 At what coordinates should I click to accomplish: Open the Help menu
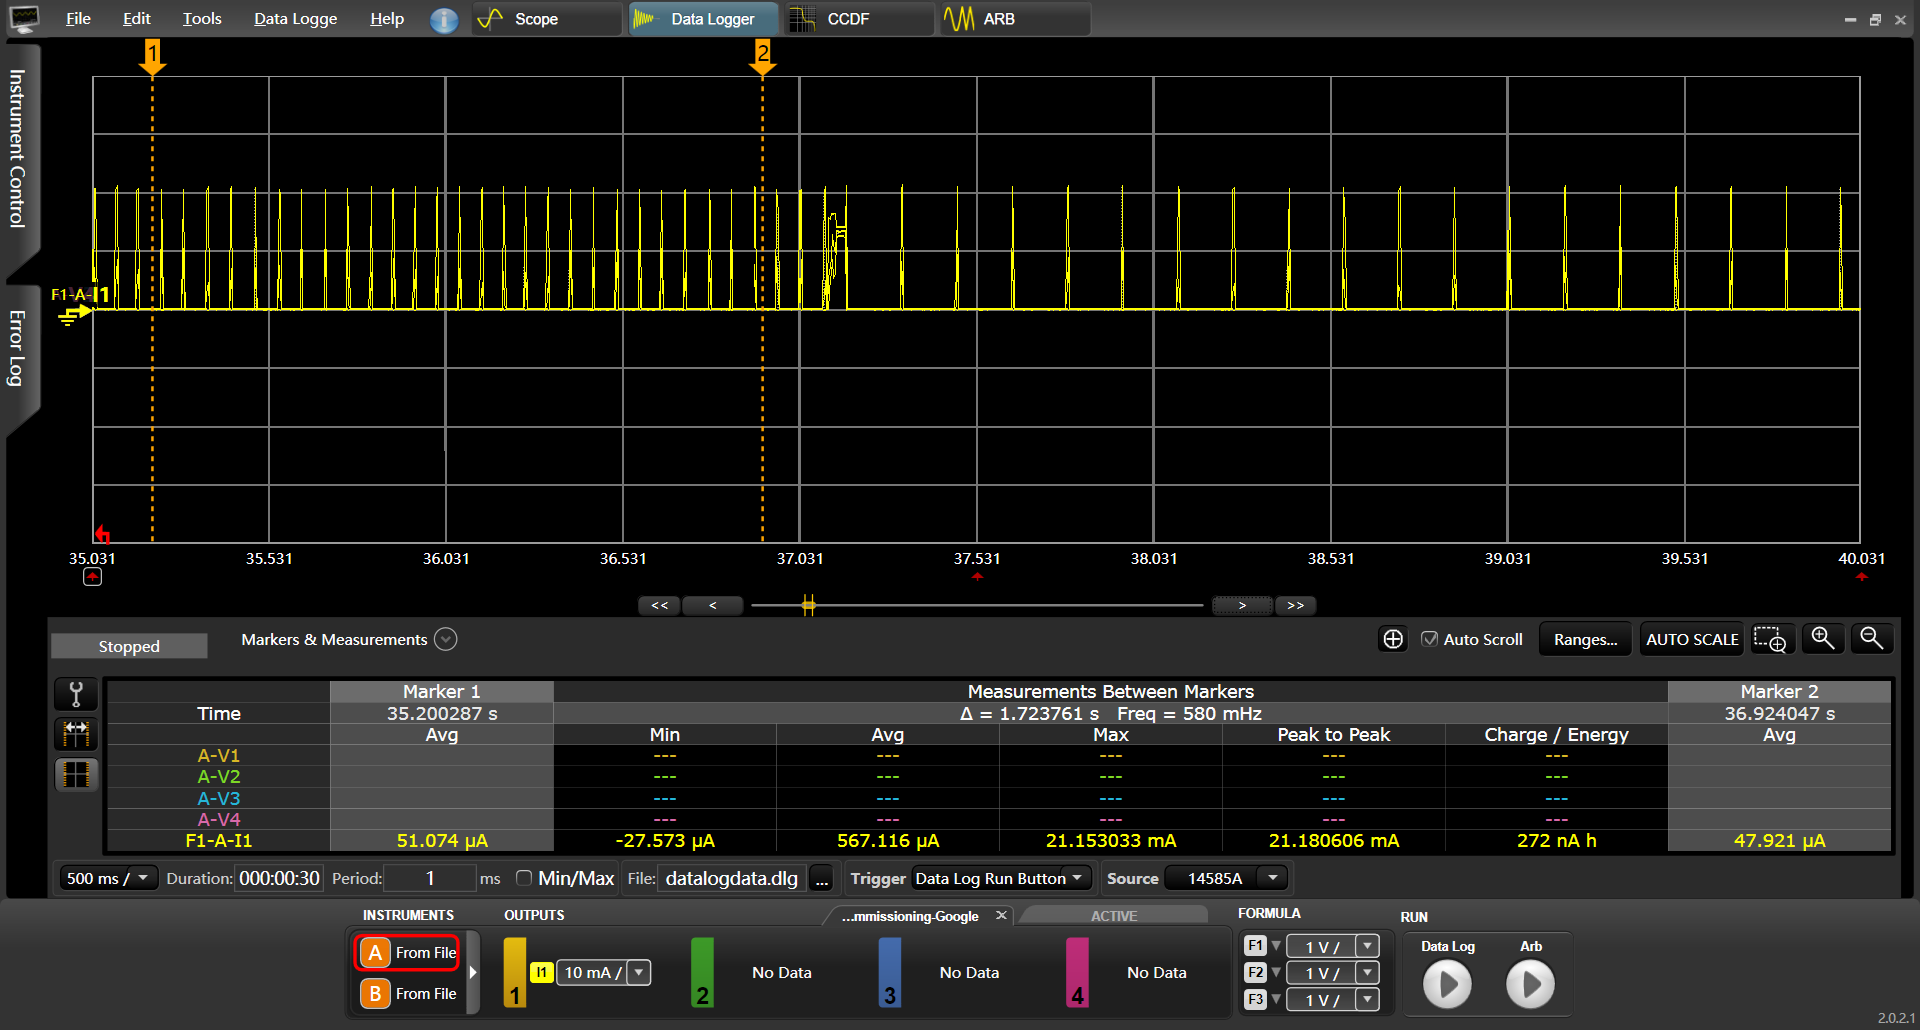(x=387, y=19)
